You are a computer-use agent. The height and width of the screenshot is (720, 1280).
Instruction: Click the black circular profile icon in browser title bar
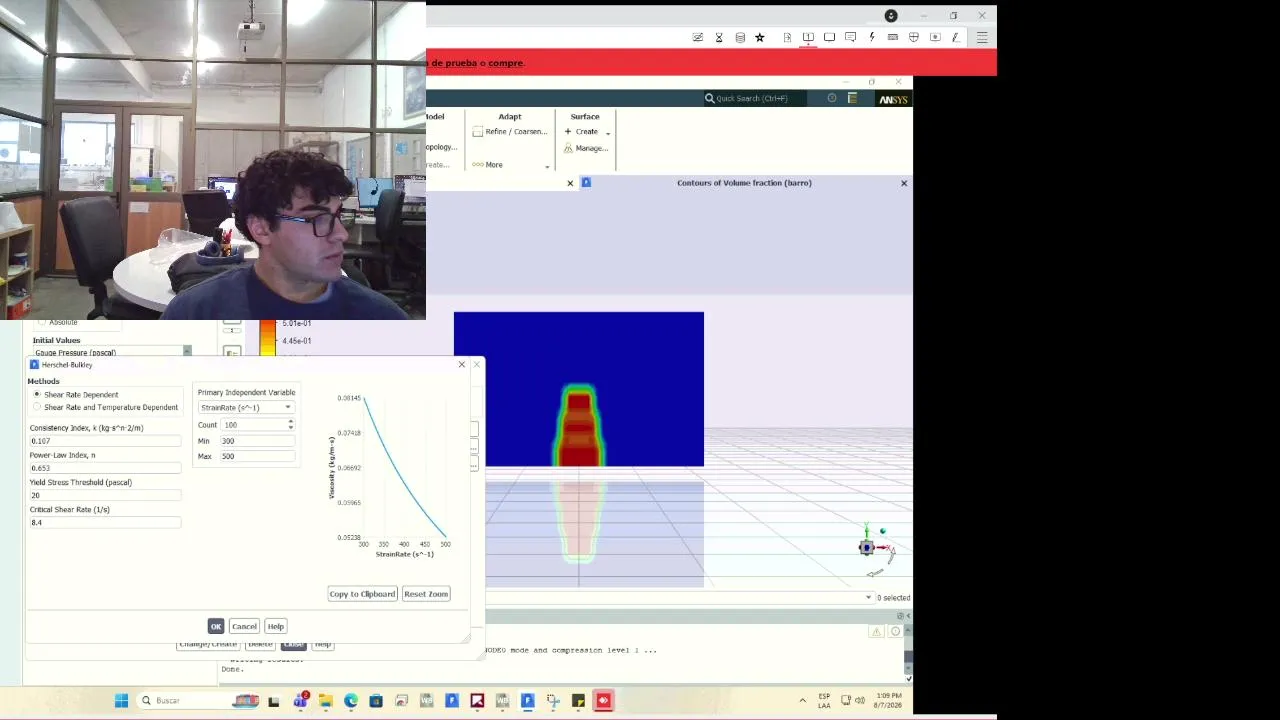tap(891, 16)
